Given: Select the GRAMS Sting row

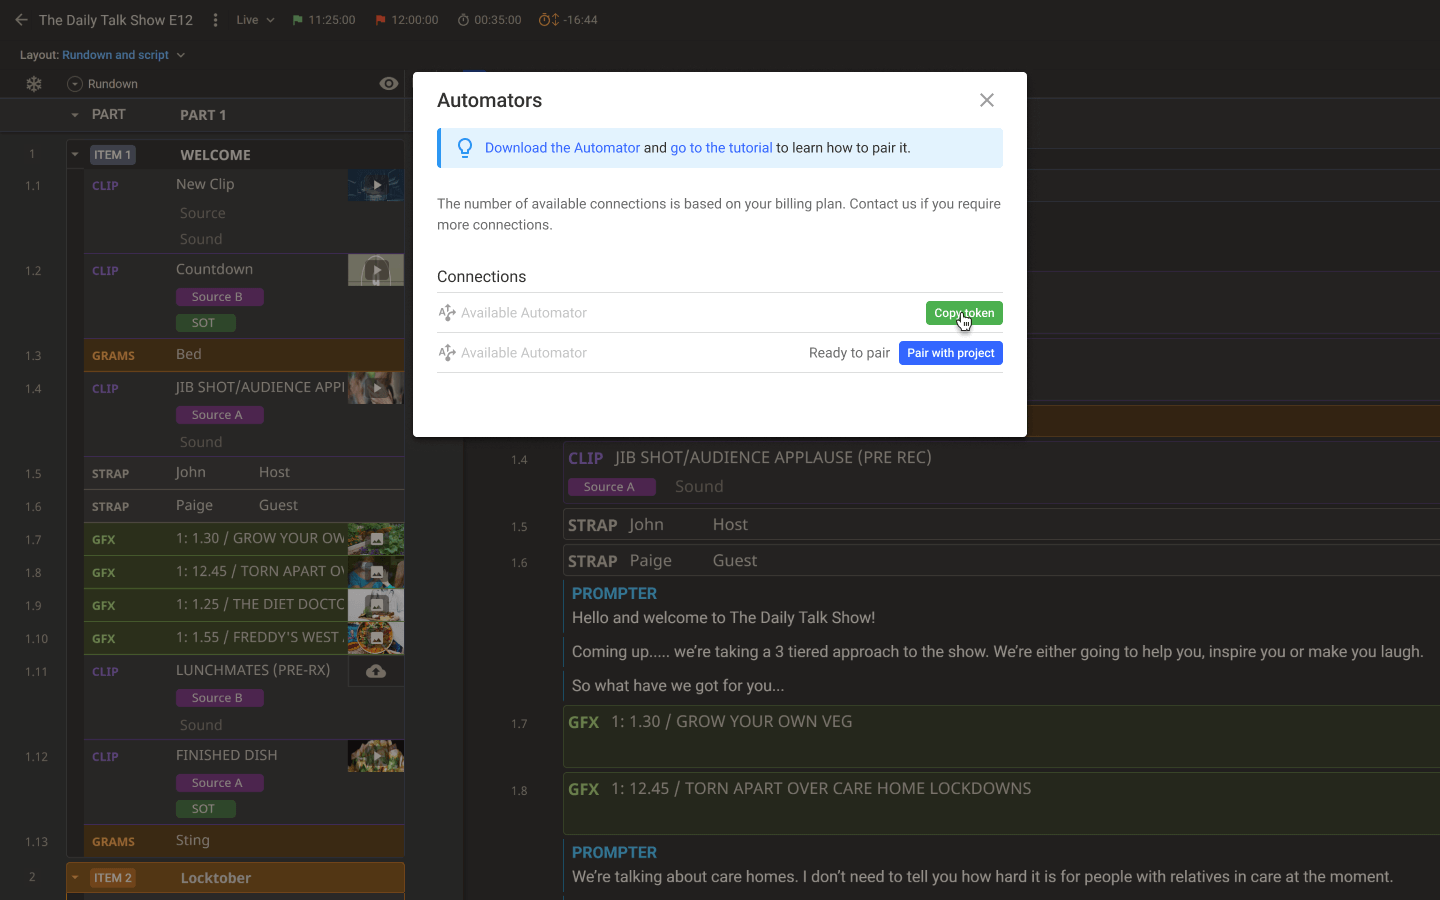Looking at the screenshot, I should 244,841.
